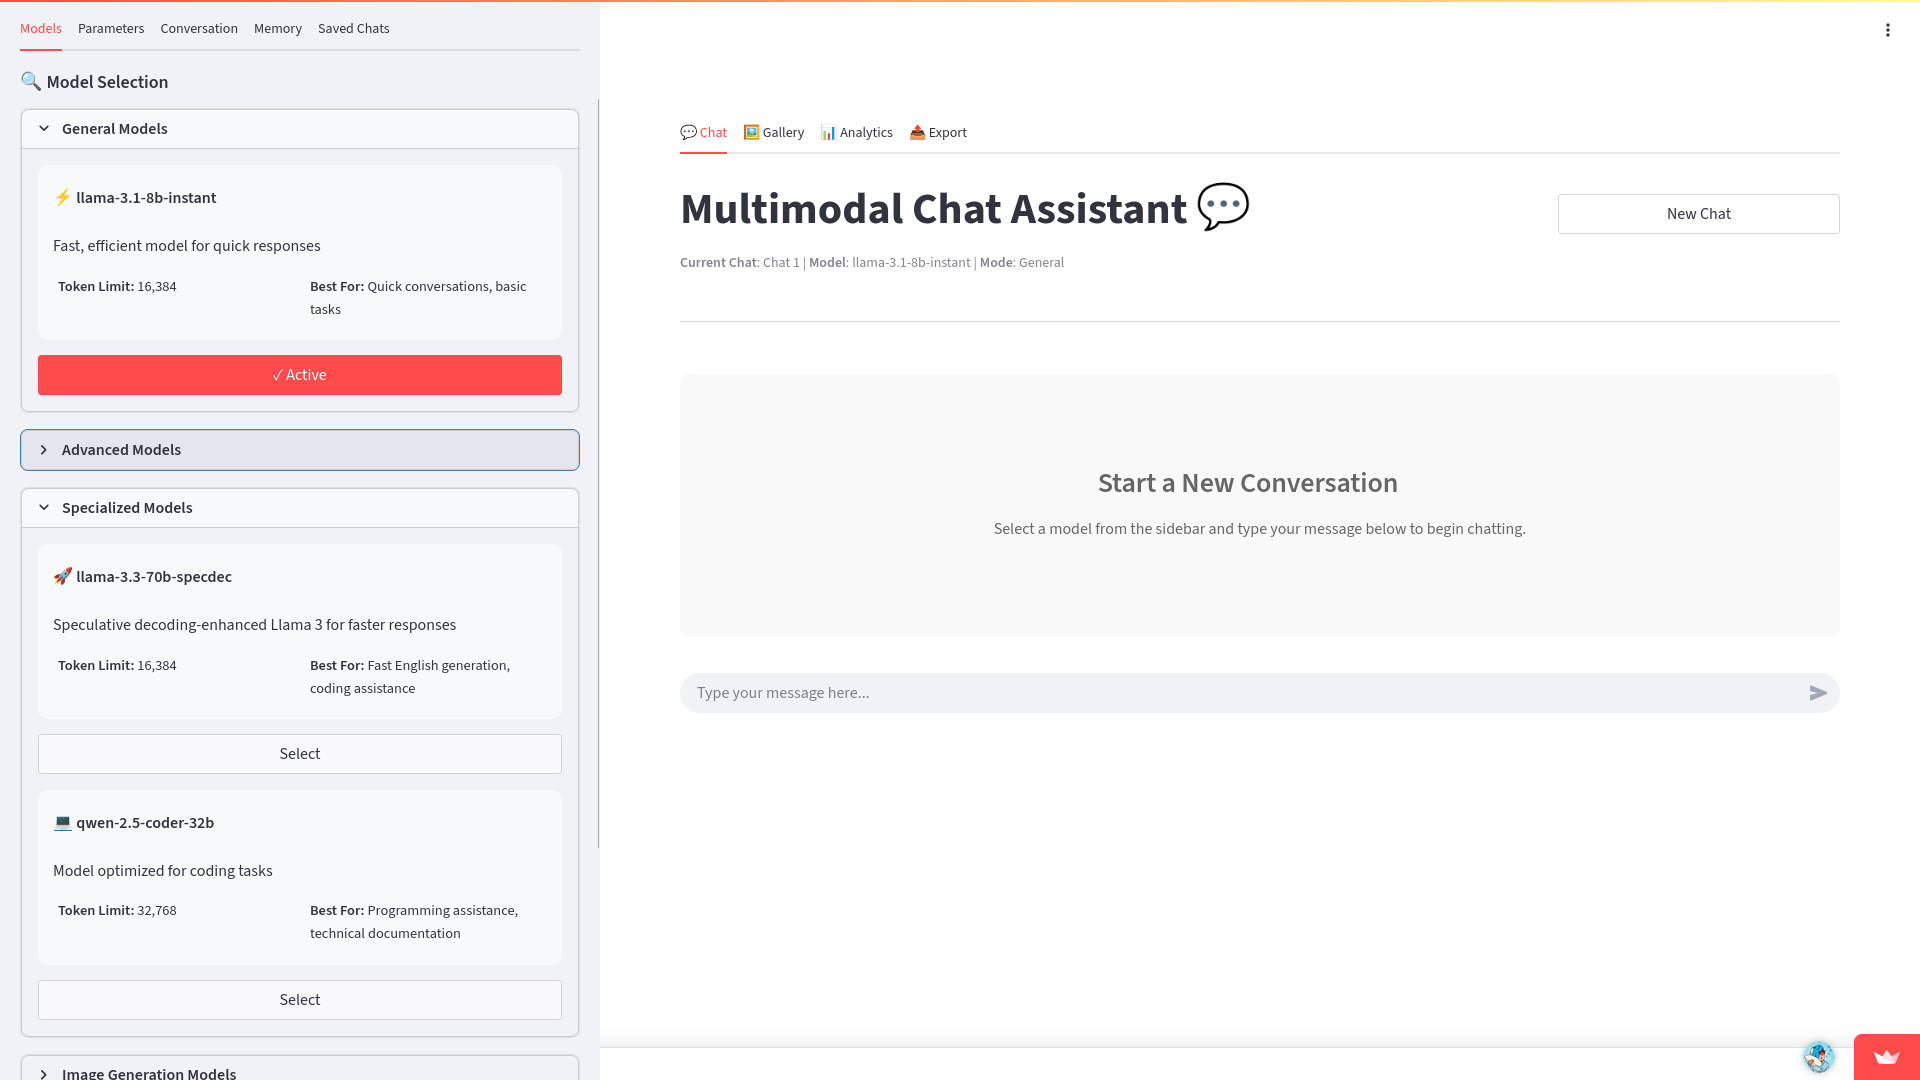Start a New Chat

pyautogui.click(x=1698, y=214)
